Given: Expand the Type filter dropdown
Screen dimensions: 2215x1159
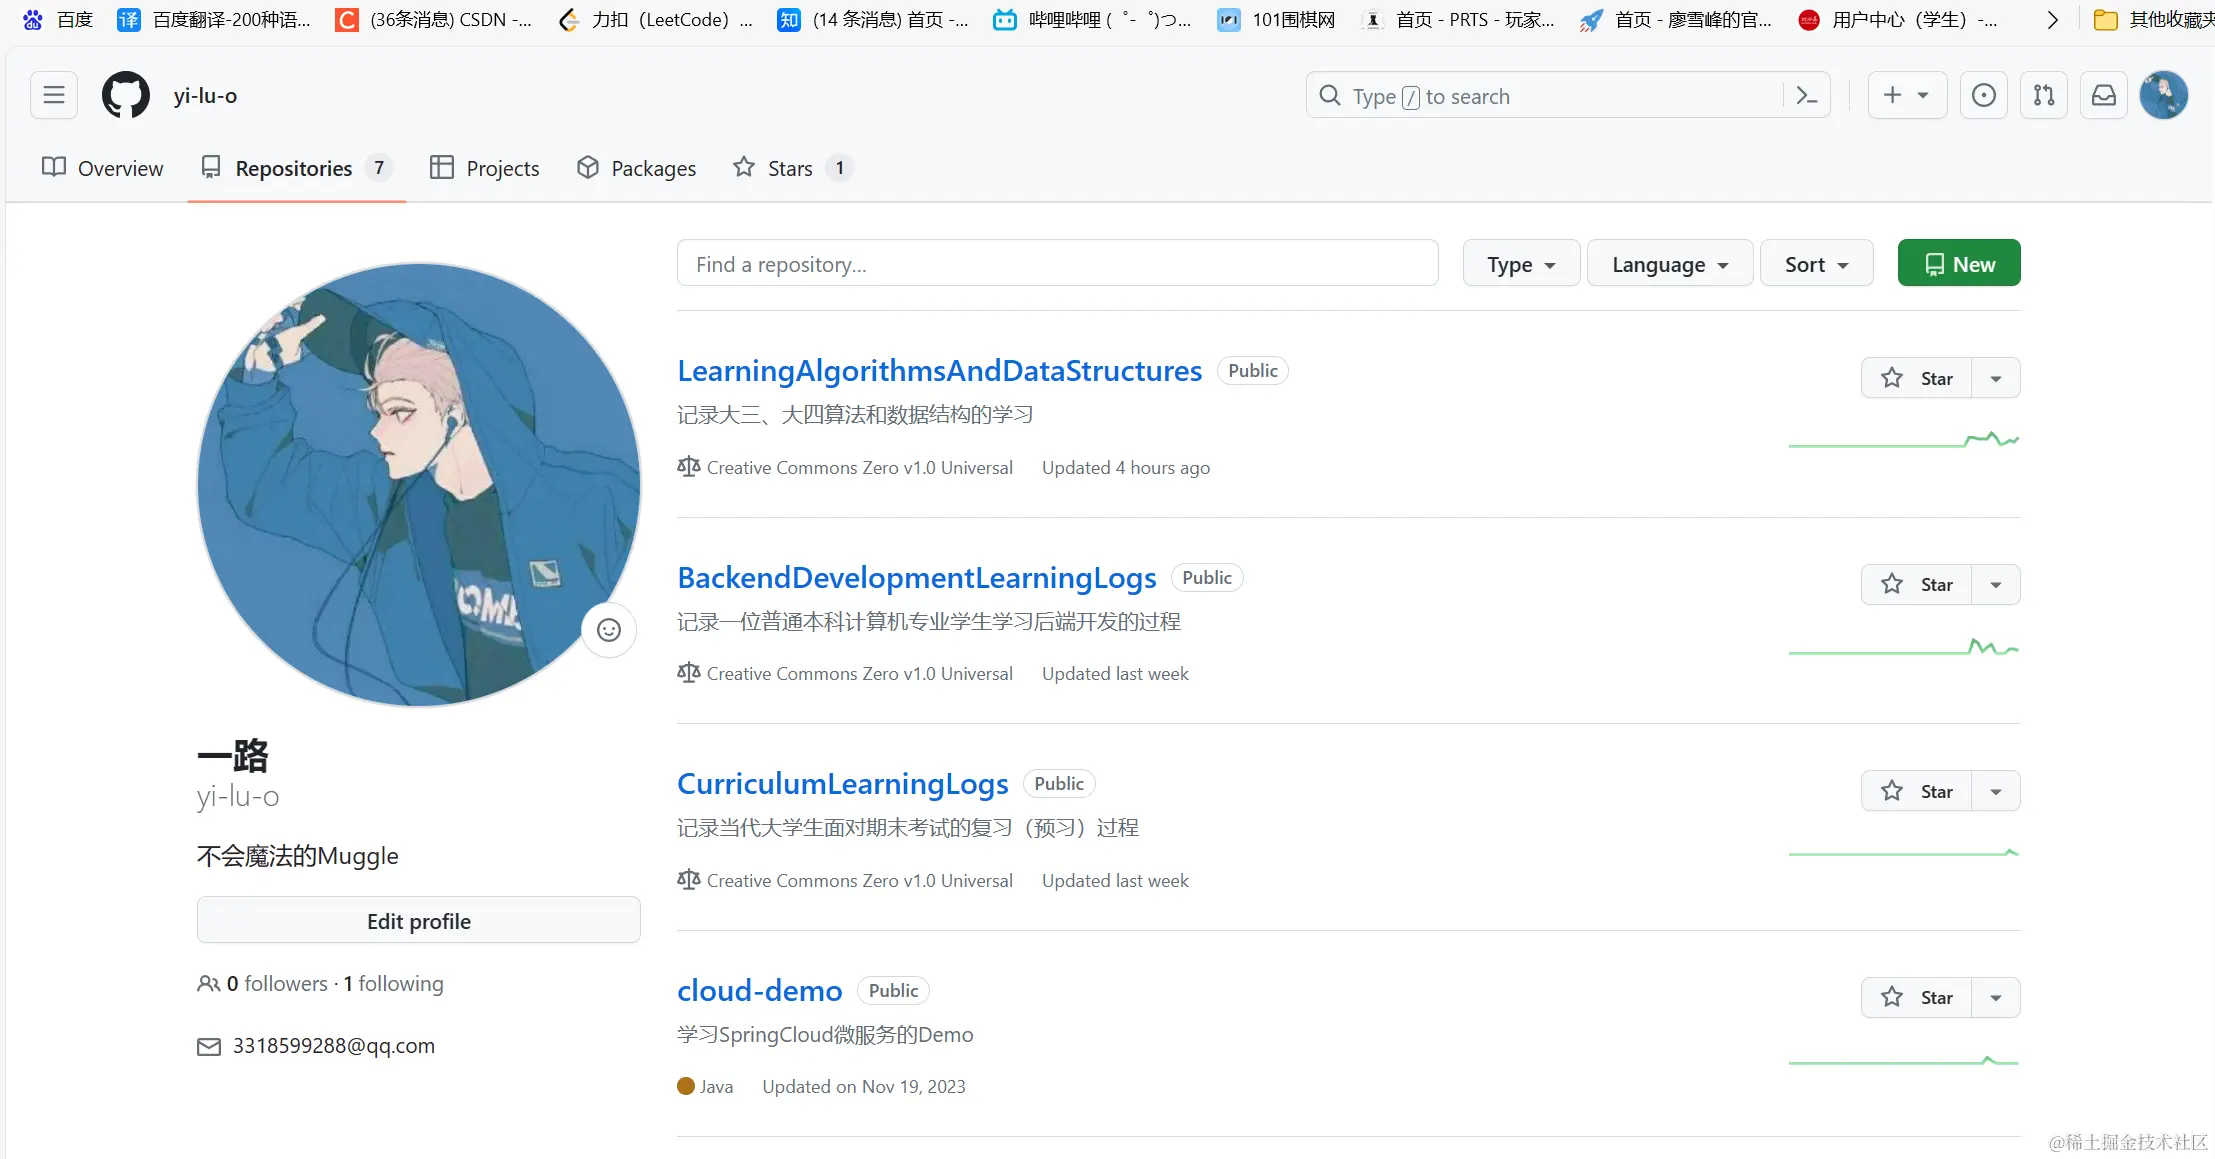Looking at the screenshot, I should click(1520, 264).
